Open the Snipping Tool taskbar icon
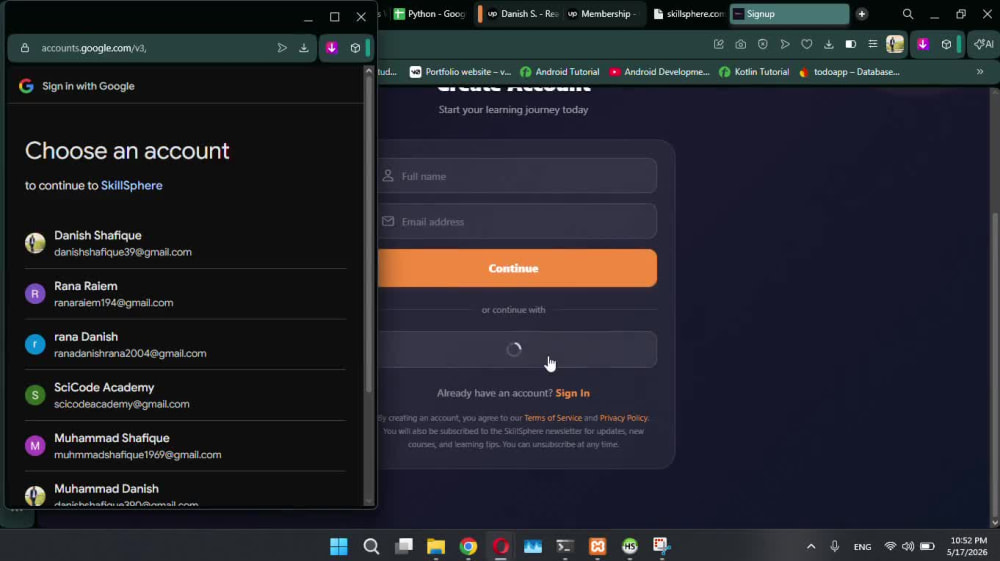This screenshot has width=1000, height=561. 662,546
